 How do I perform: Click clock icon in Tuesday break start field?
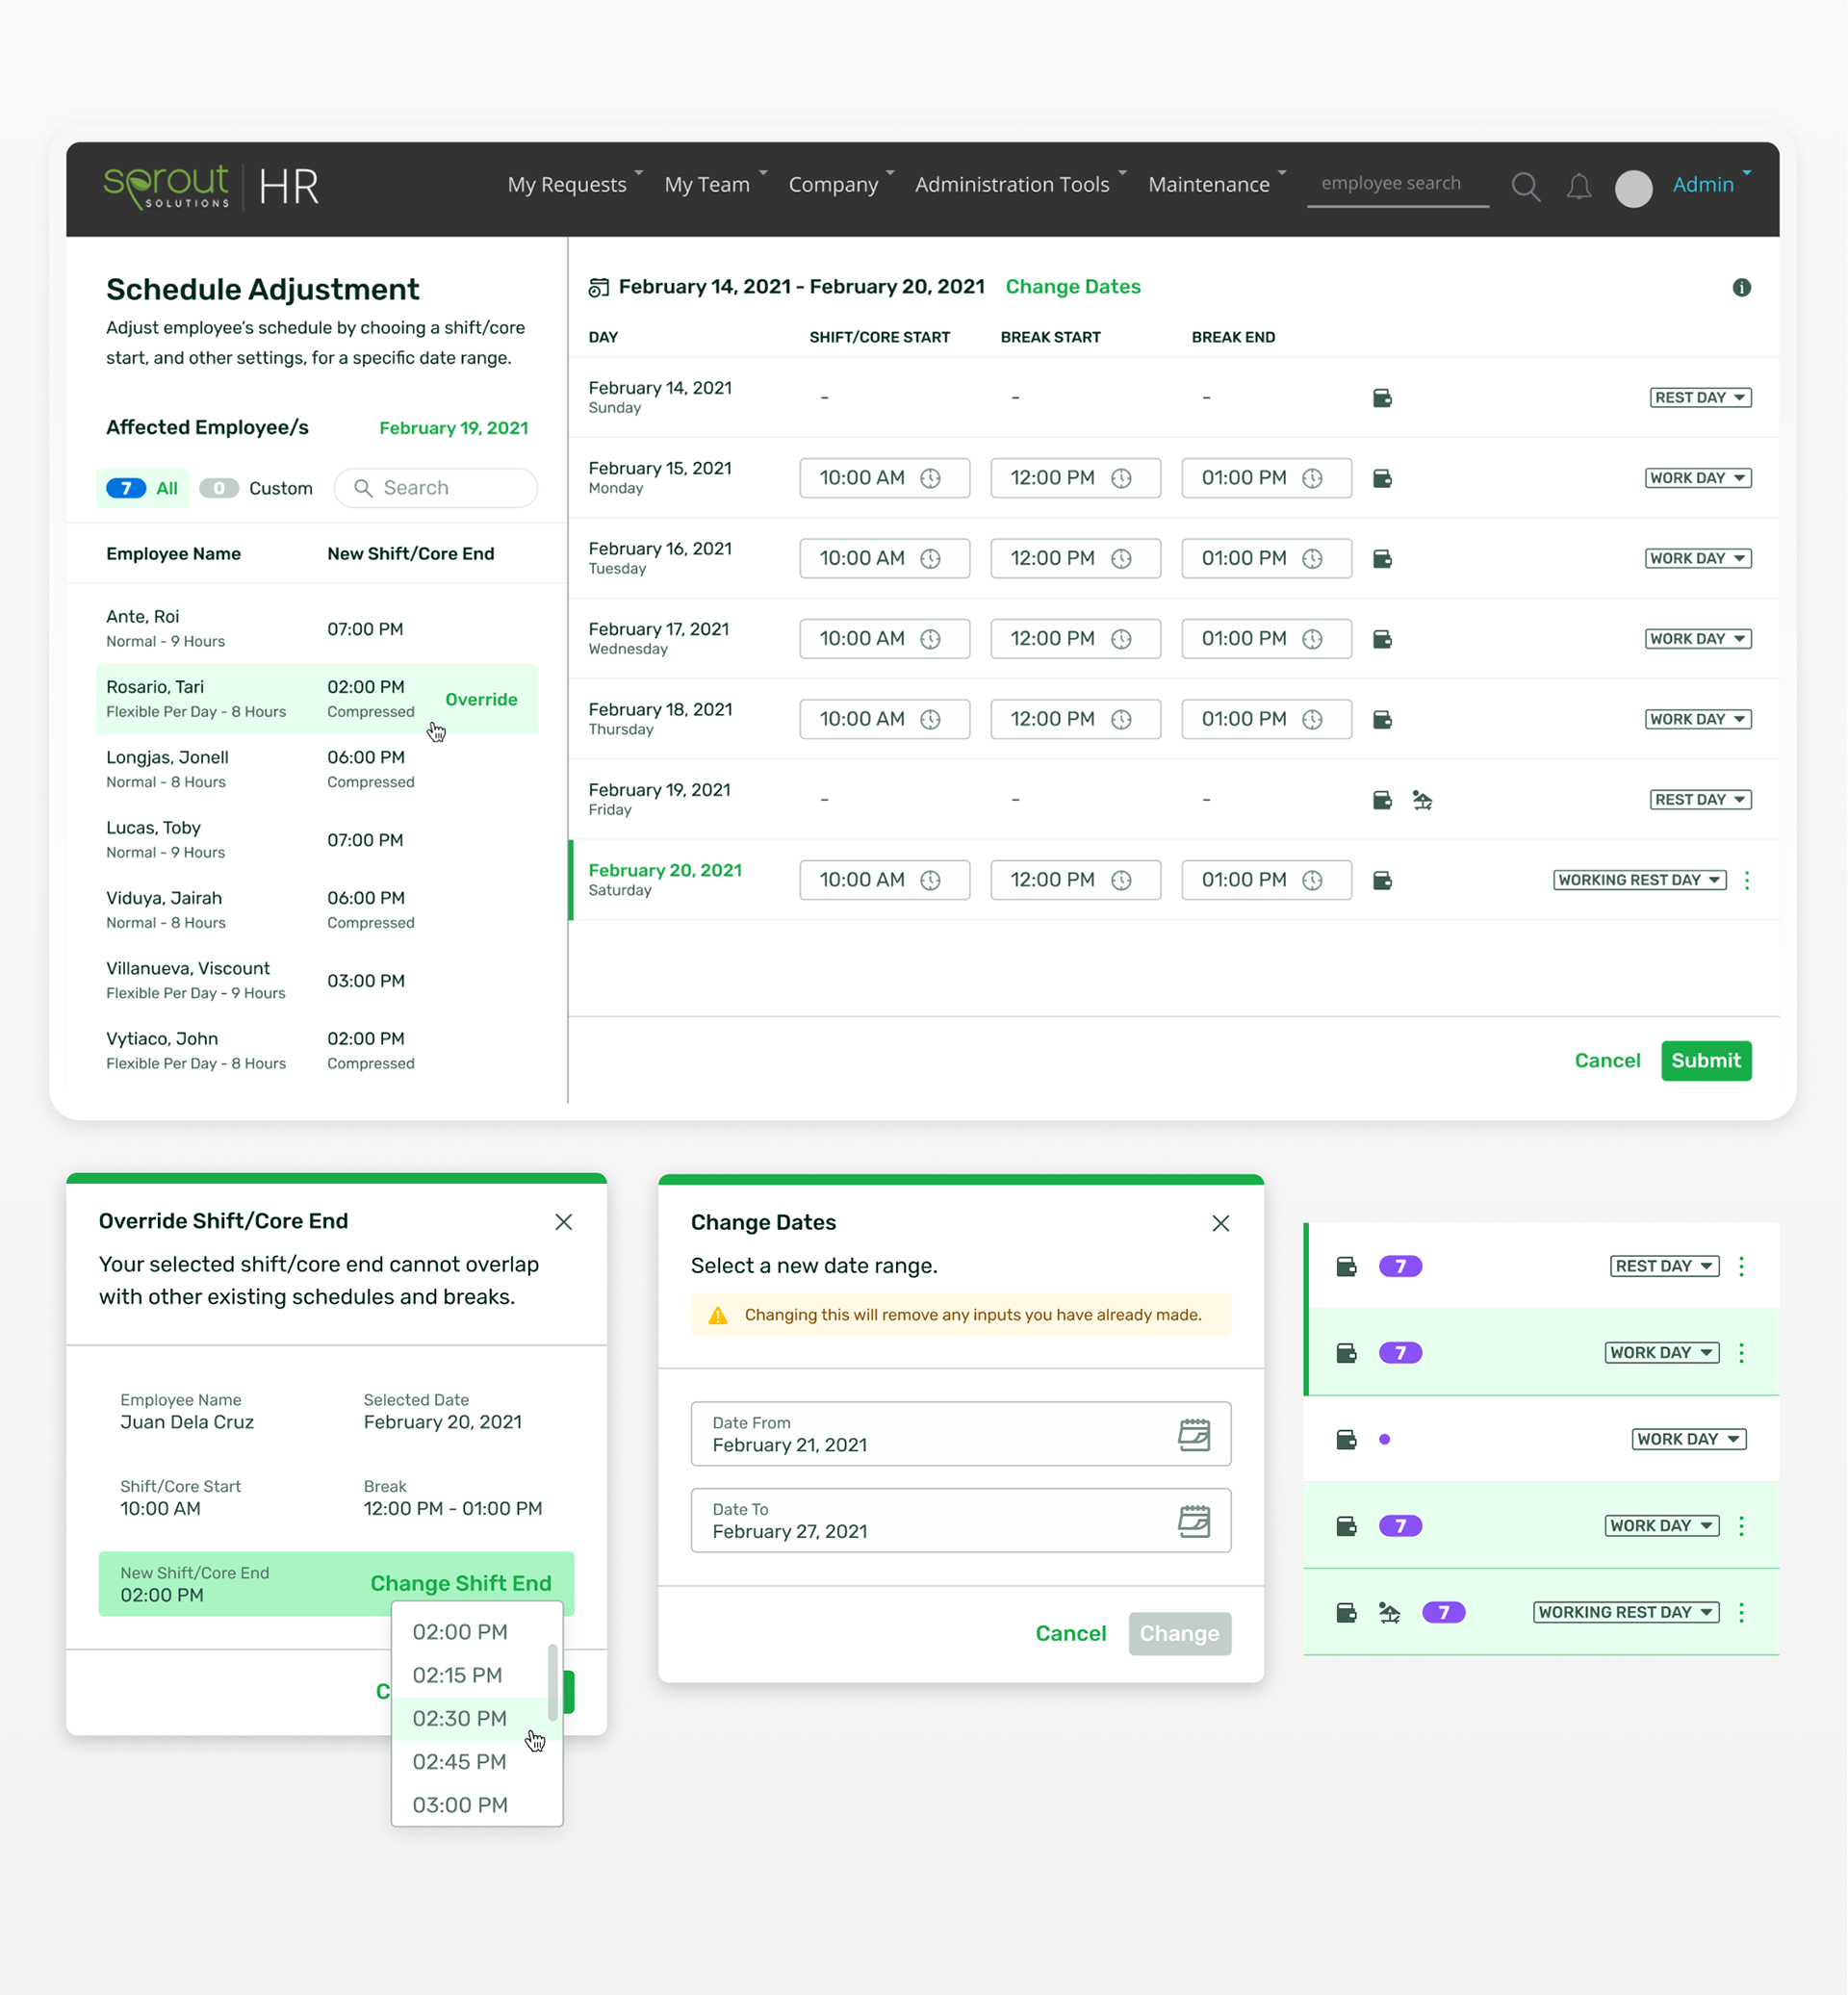point(1121,558)
